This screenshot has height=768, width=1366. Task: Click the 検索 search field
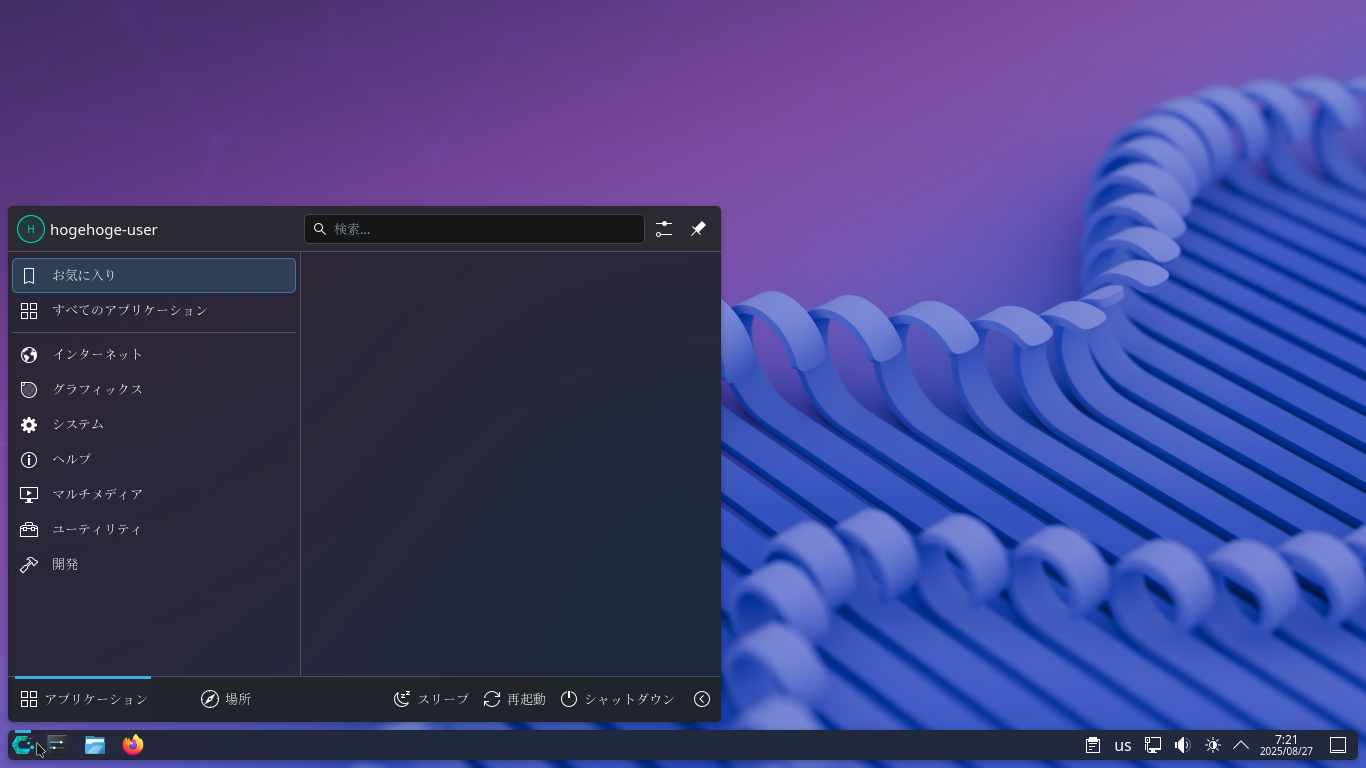click(474, 229)
